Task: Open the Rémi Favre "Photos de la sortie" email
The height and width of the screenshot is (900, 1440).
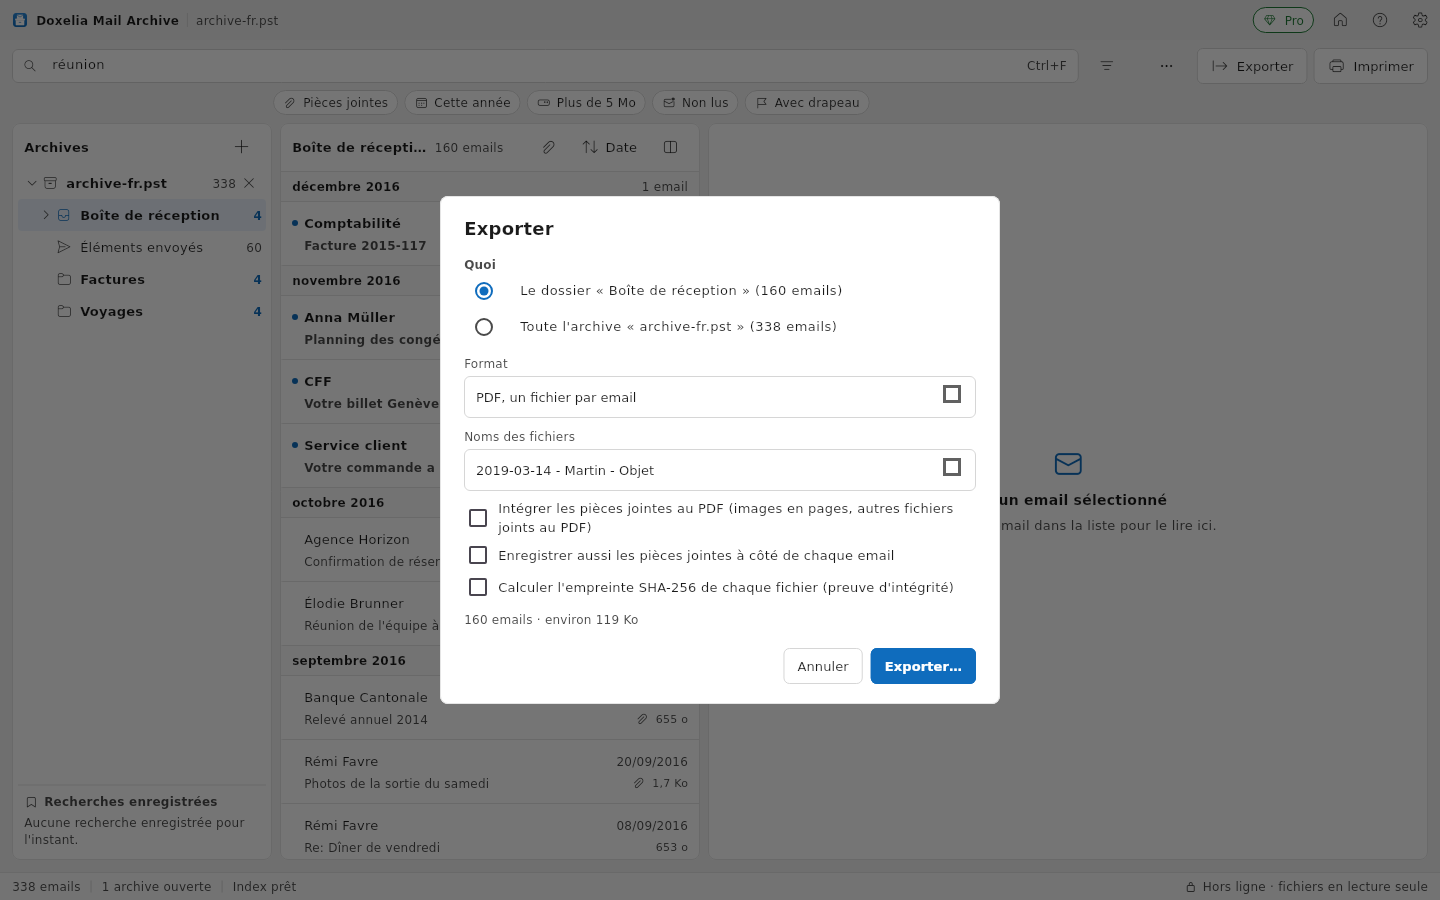Action: (490, 772)
